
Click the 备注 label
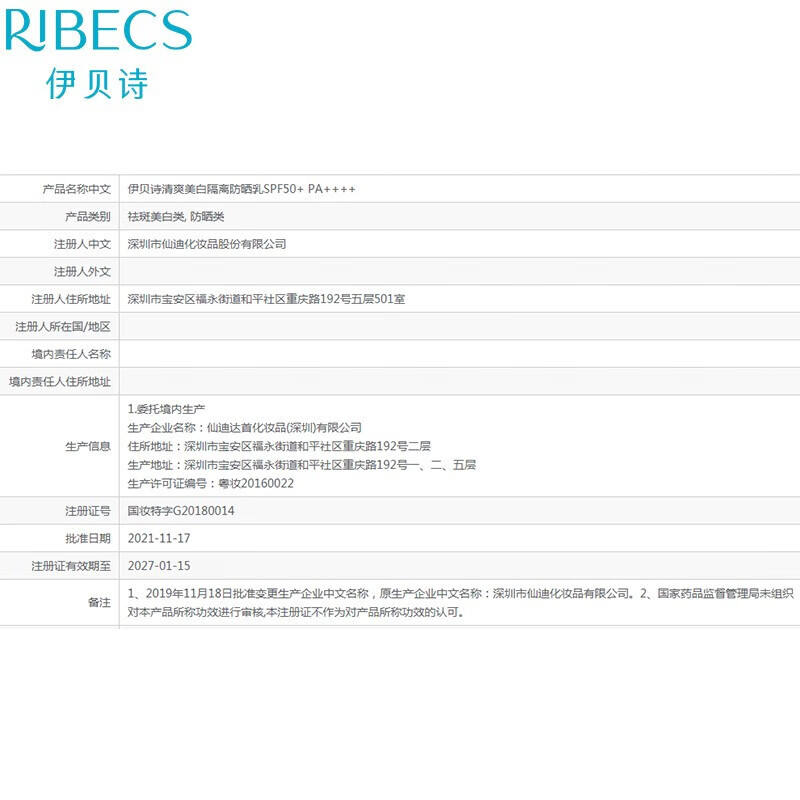coord(99,603)
